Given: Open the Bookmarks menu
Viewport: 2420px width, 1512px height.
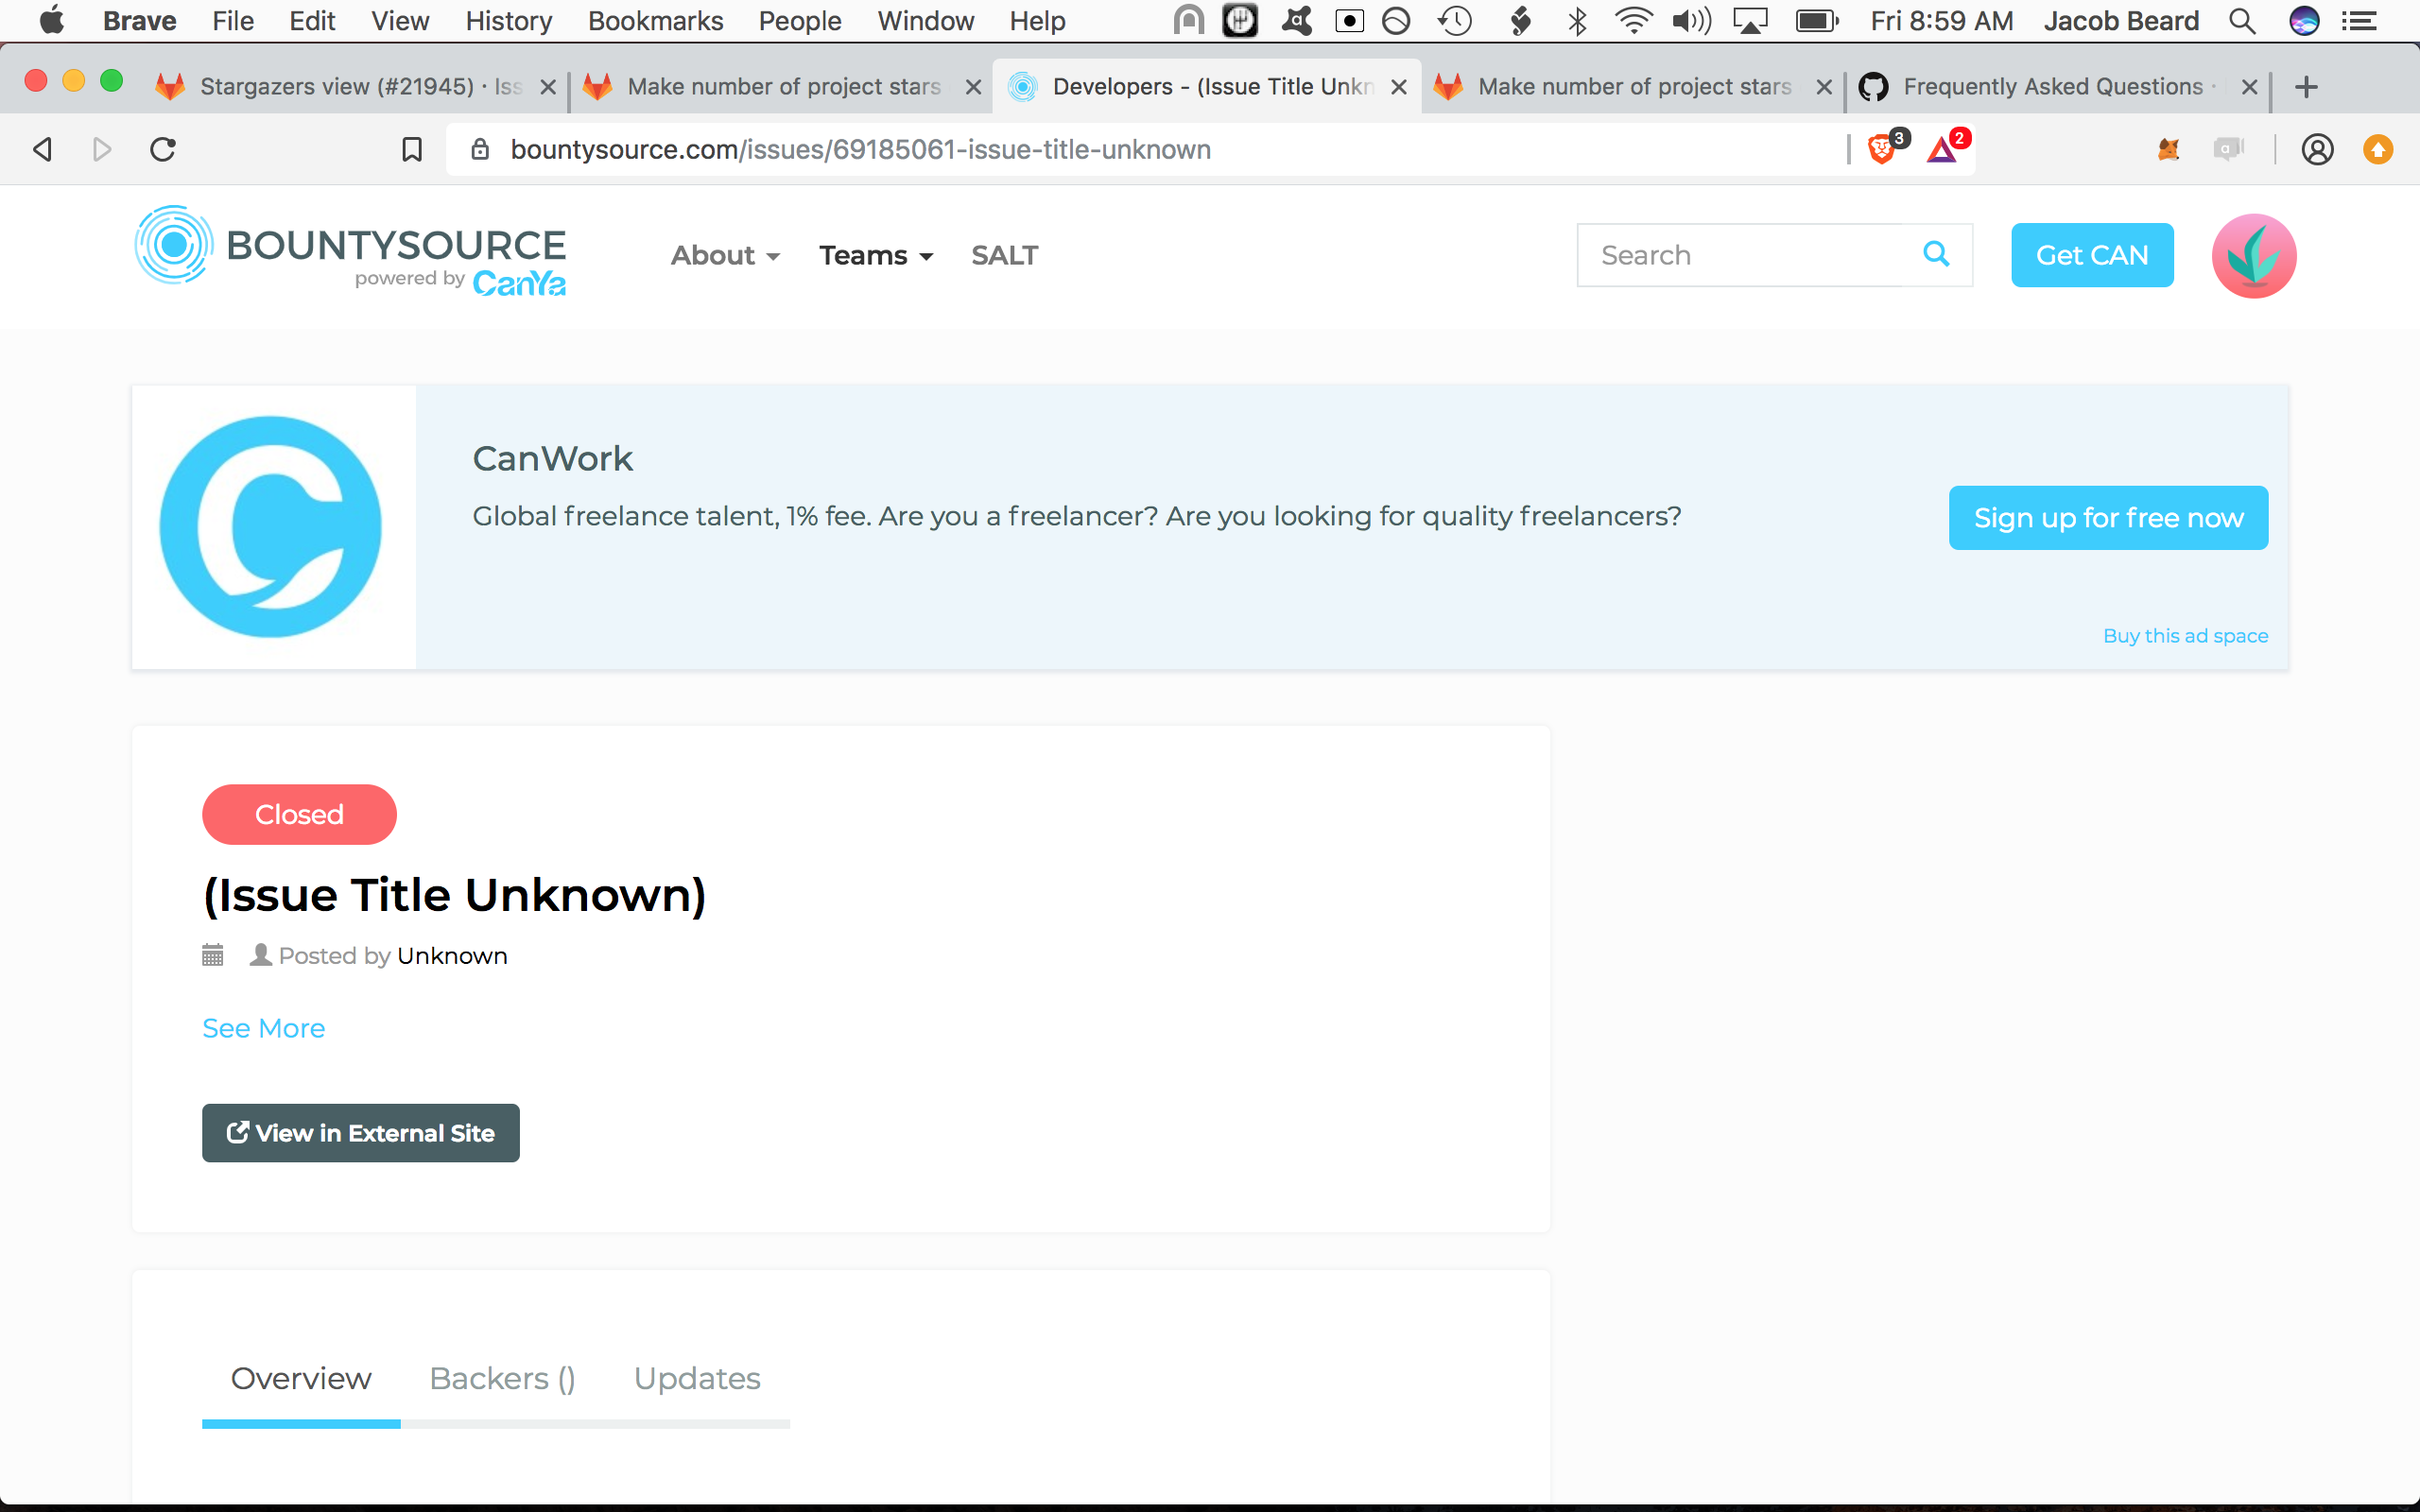Looking at the screenshot, I should point(655,20).
